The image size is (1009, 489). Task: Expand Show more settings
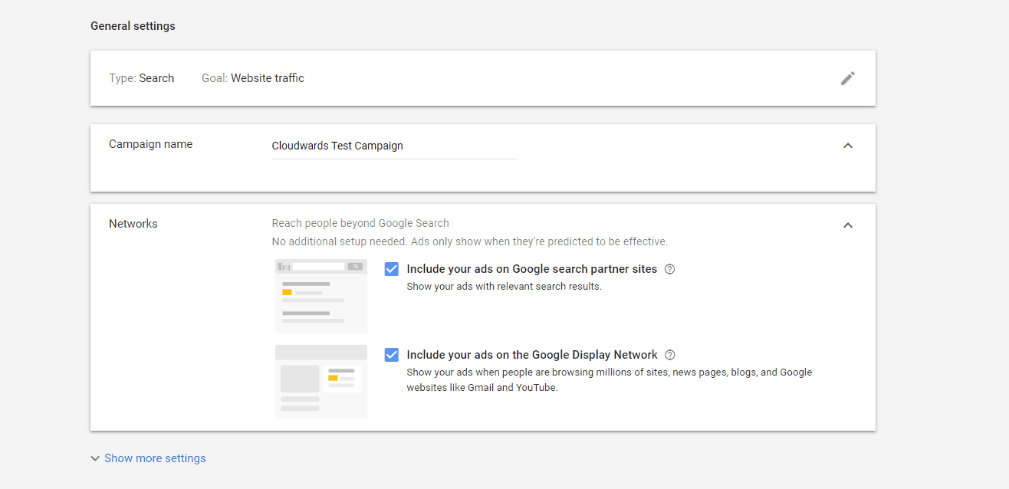click(155, 459)
